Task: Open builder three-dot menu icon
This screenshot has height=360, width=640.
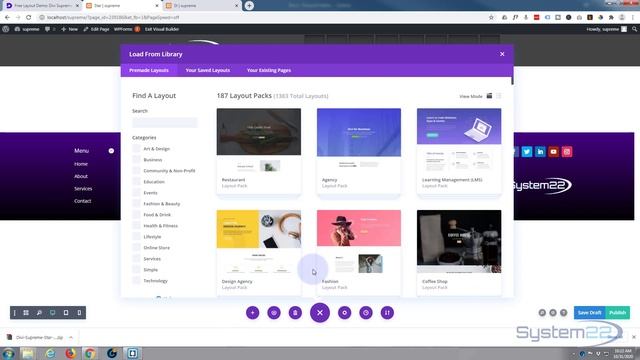Action: [15, 313]
